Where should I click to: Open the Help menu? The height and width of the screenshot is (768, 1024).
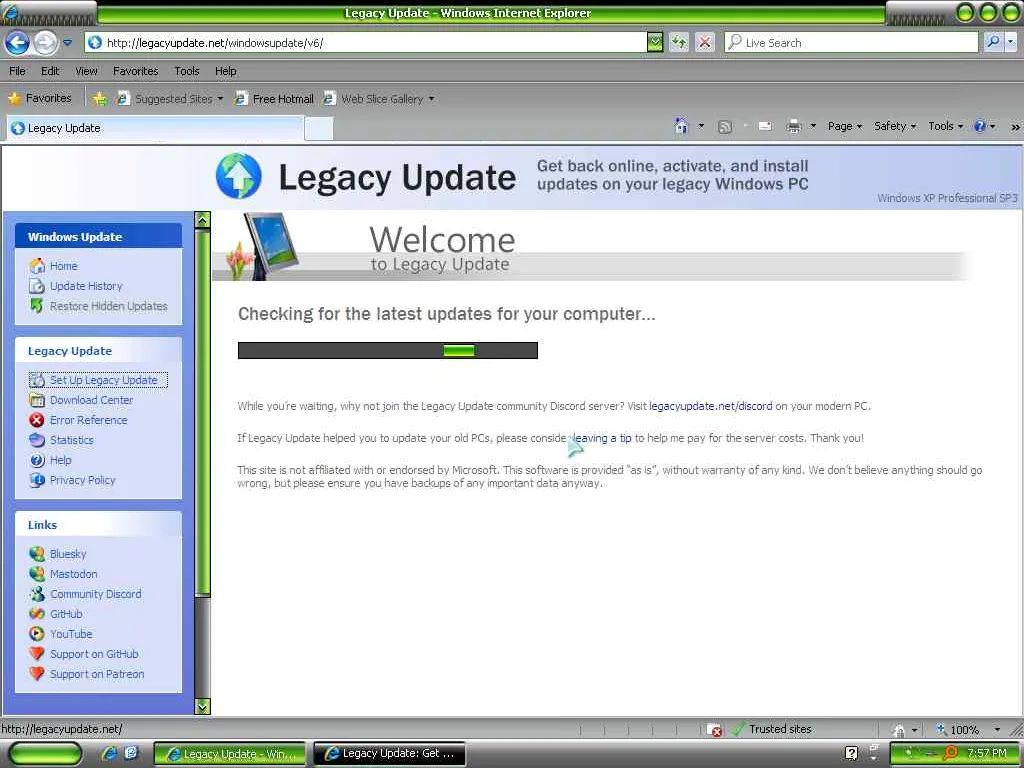pyautogui.click(x=225, y=71)
